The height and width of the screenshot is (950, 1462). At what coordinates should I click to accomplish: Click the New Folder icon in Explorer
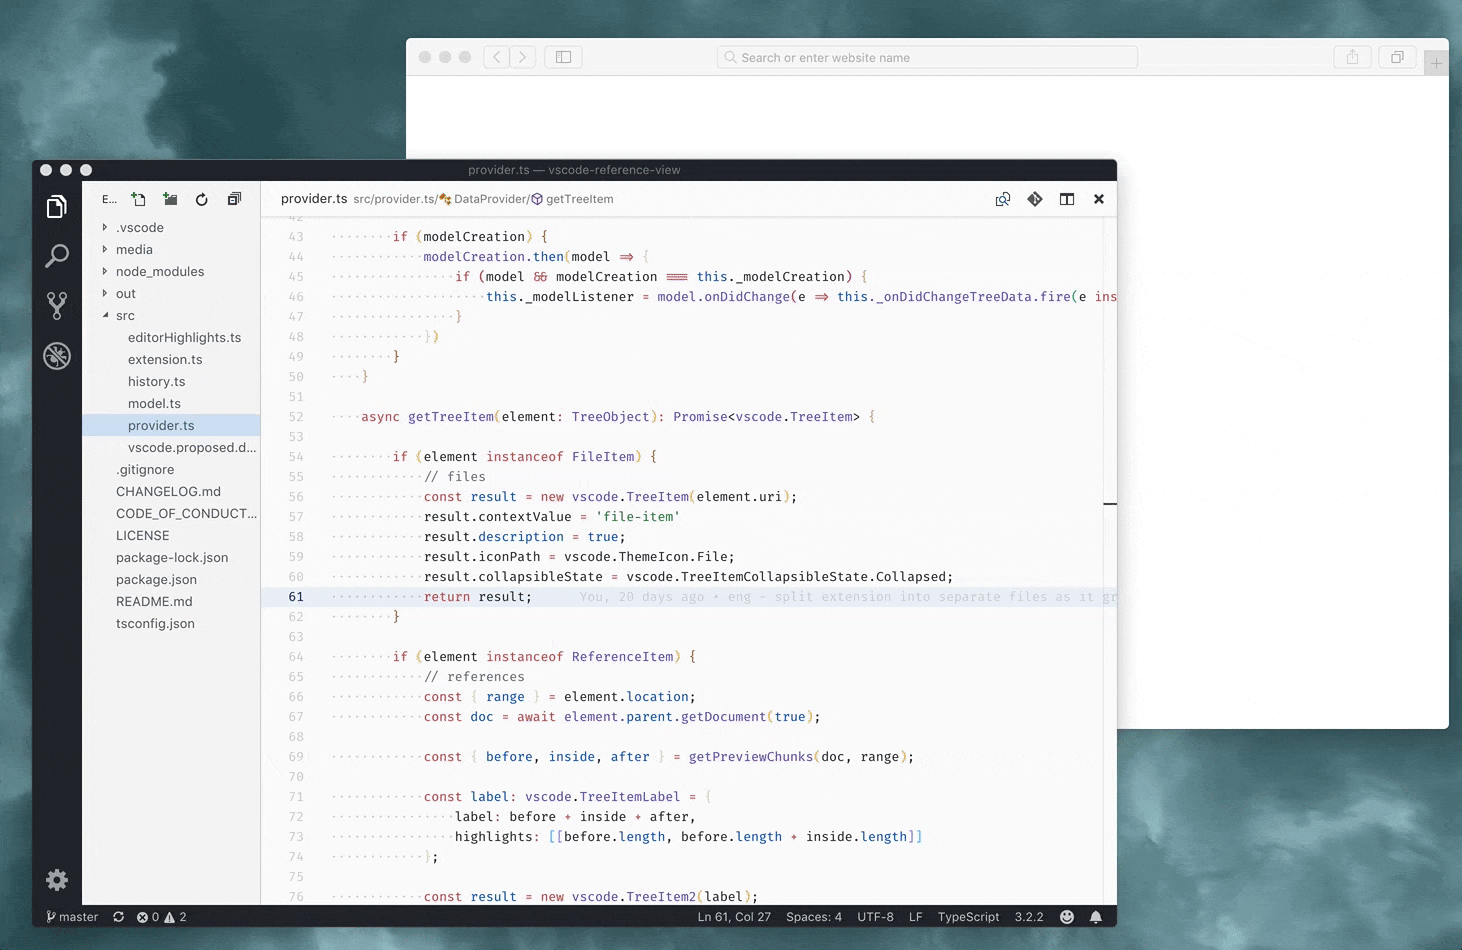pos(170,199)
